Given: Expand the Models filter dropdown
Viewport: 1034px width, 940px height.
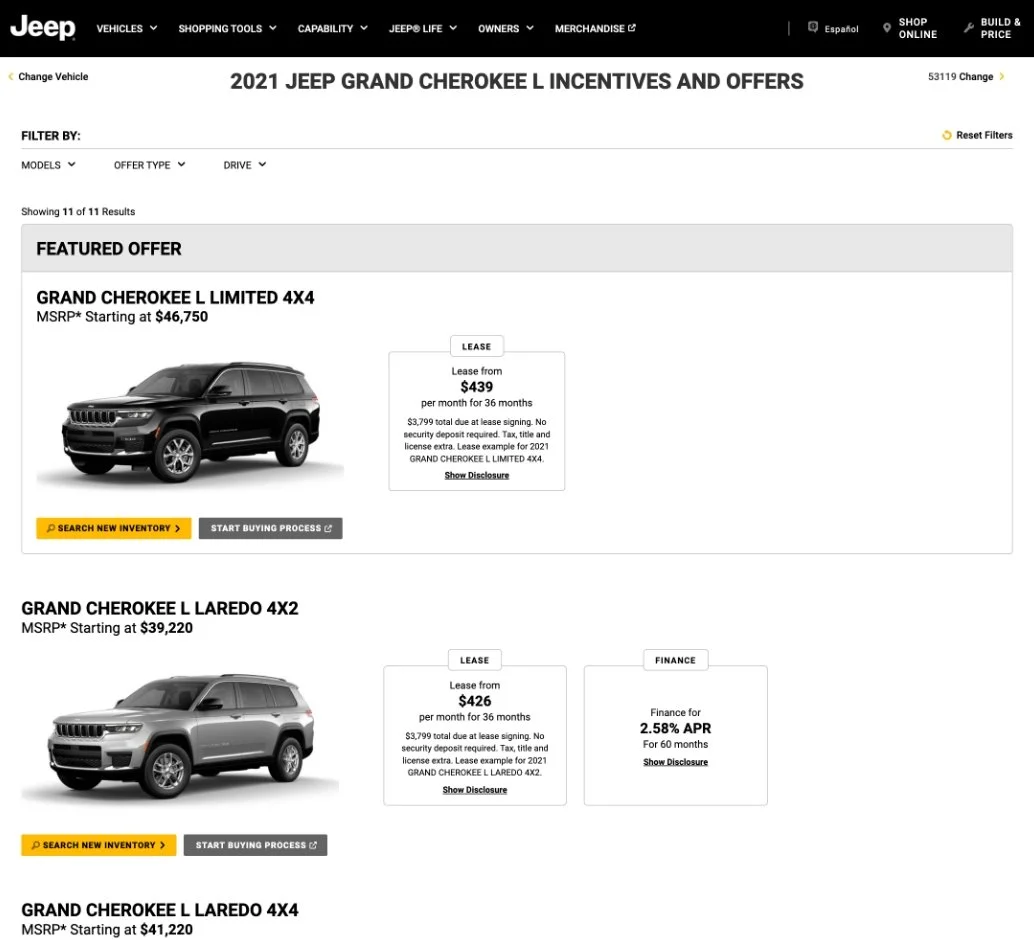Looking at the screenshot, I should coord(48,165).
